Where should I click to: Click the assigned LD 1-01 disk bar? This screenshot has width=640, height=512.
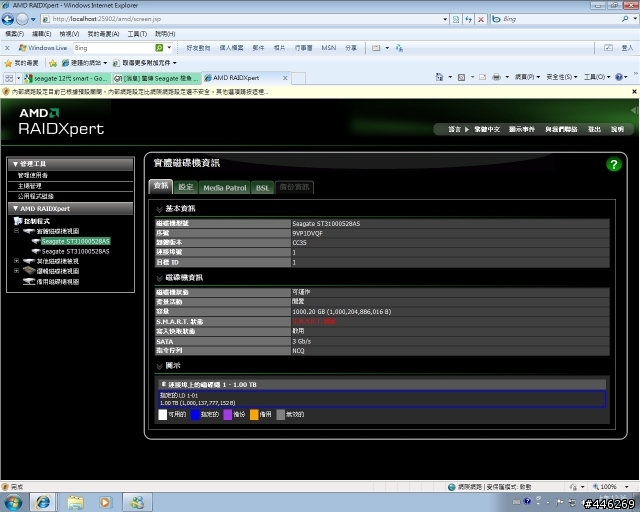click(382, 399)
